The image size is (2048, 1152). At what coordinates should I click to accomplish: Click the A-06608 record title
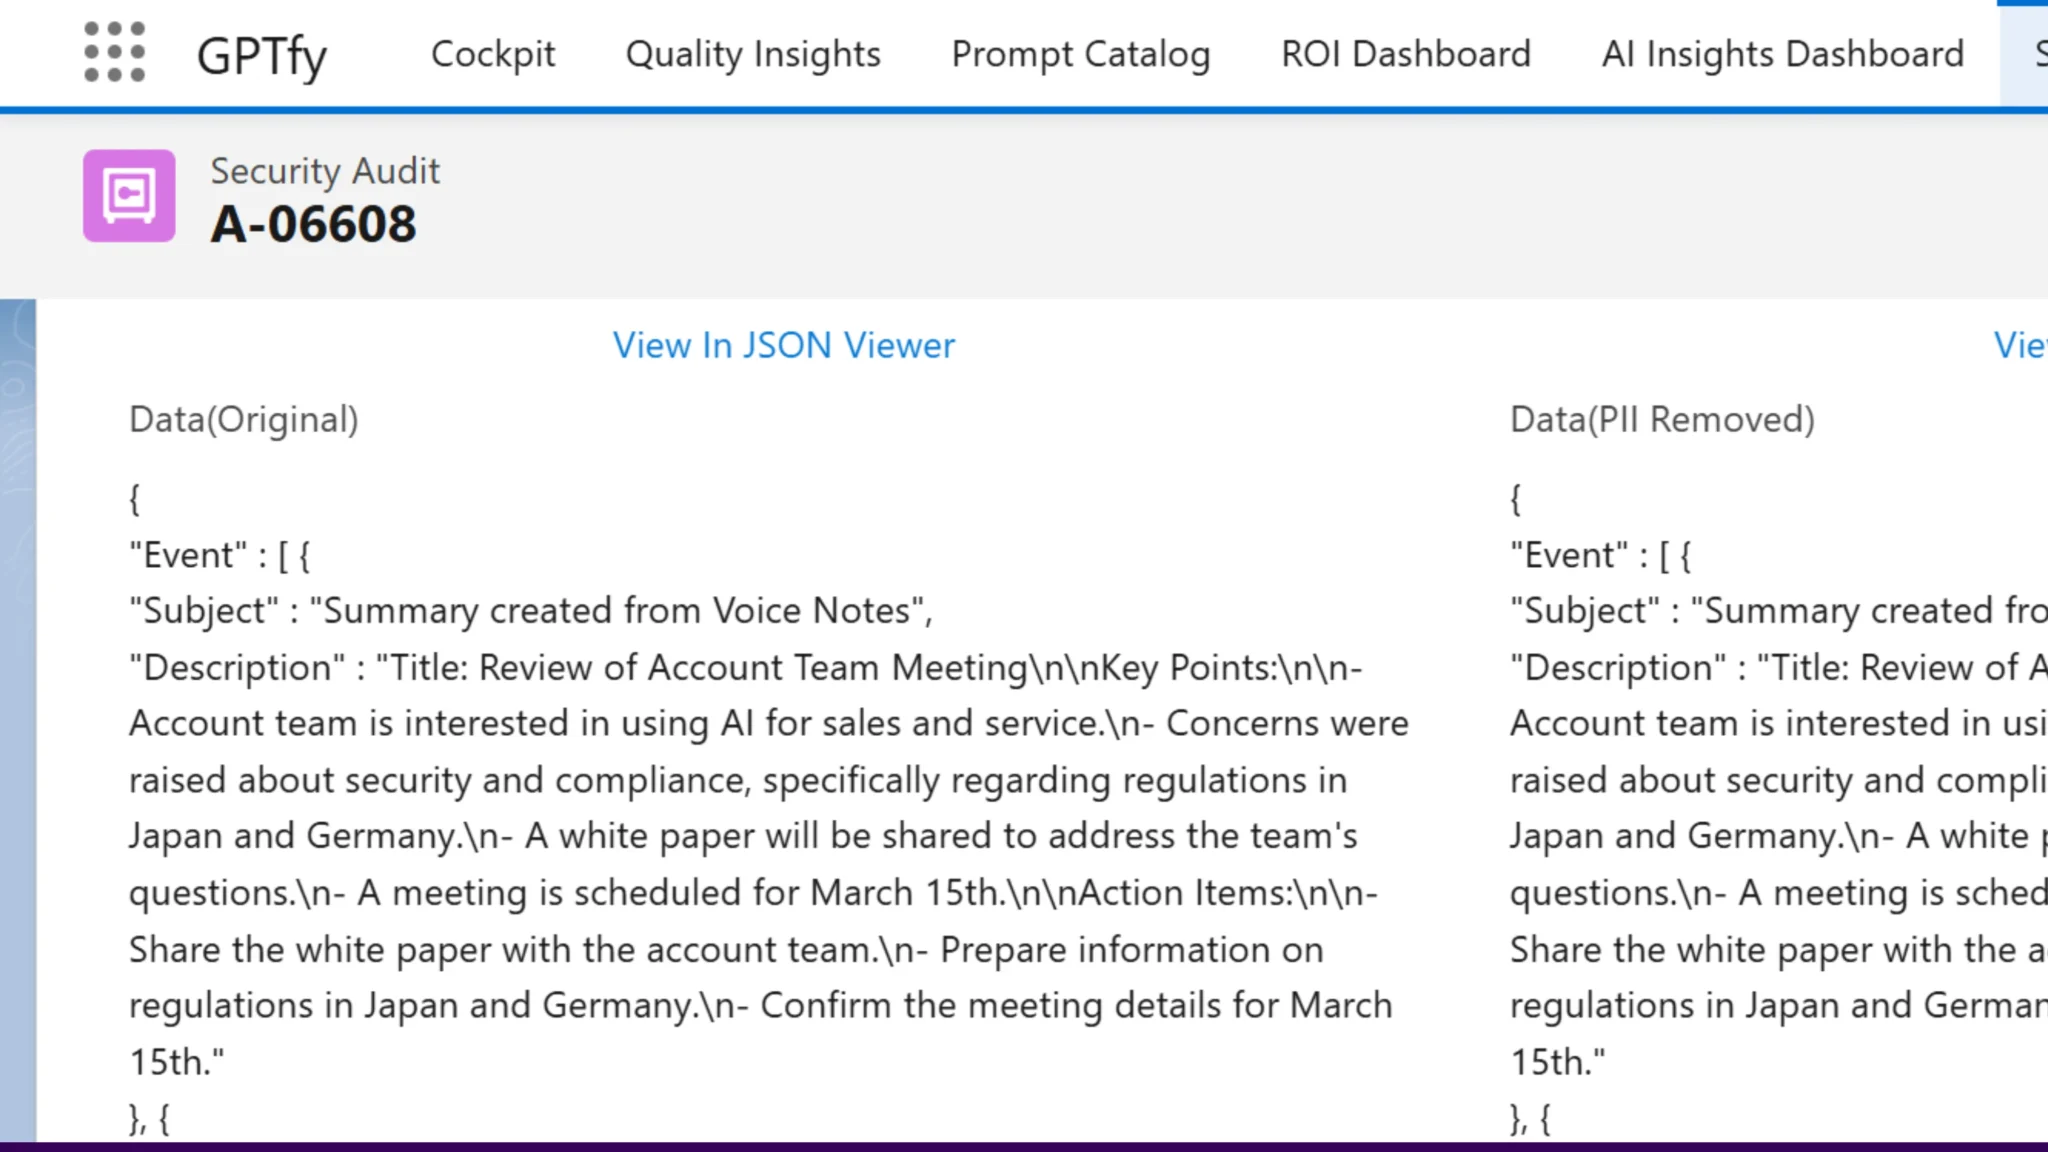click(x=313, y=224)
